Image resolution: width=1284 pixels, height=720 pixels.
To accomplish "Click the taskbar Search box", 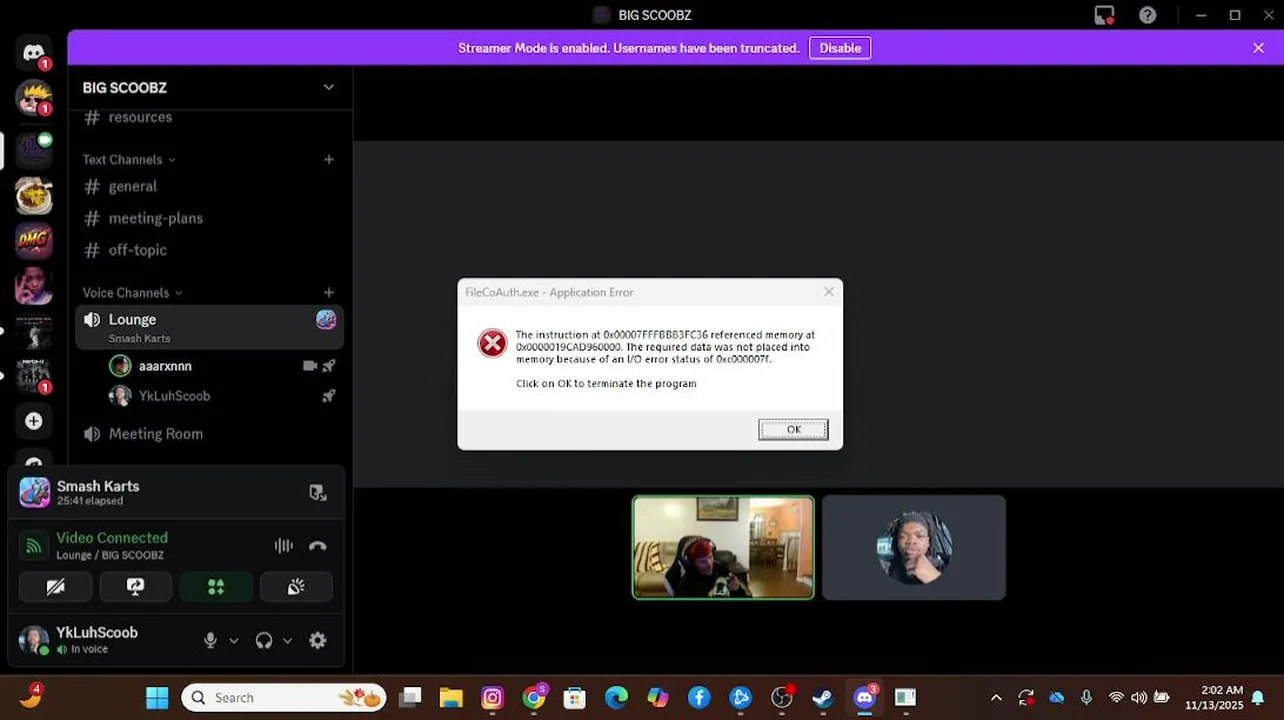I will click(284, 697).
